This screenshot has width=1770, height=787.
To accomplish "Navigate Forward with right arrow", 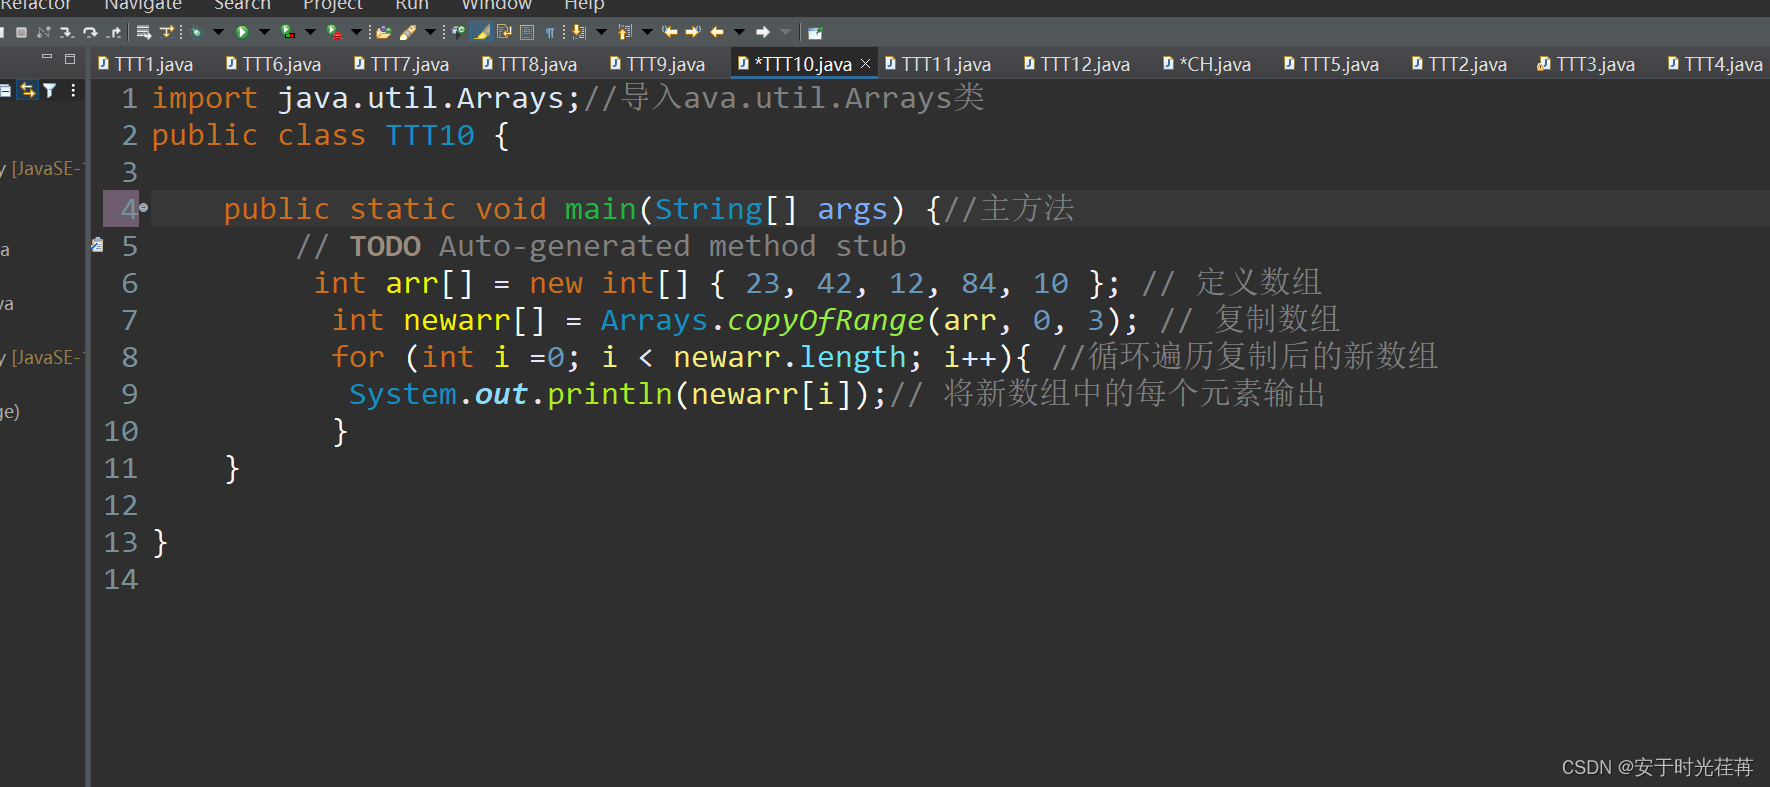I will click(763, 32).
